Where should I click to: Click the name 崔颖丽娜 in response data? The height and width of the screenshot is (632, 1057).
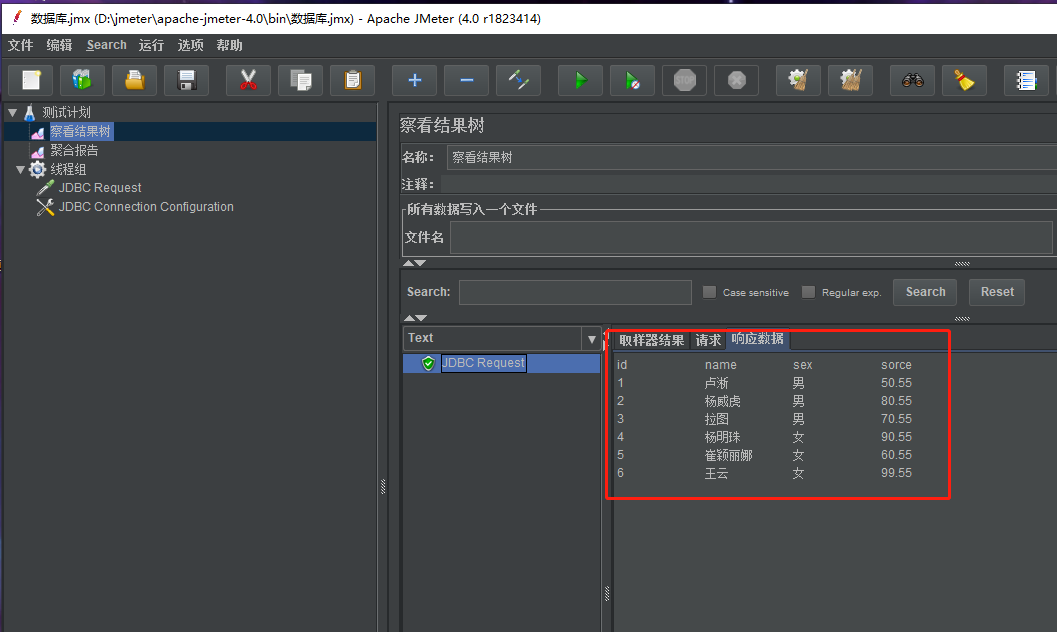[x=728, y=455]
